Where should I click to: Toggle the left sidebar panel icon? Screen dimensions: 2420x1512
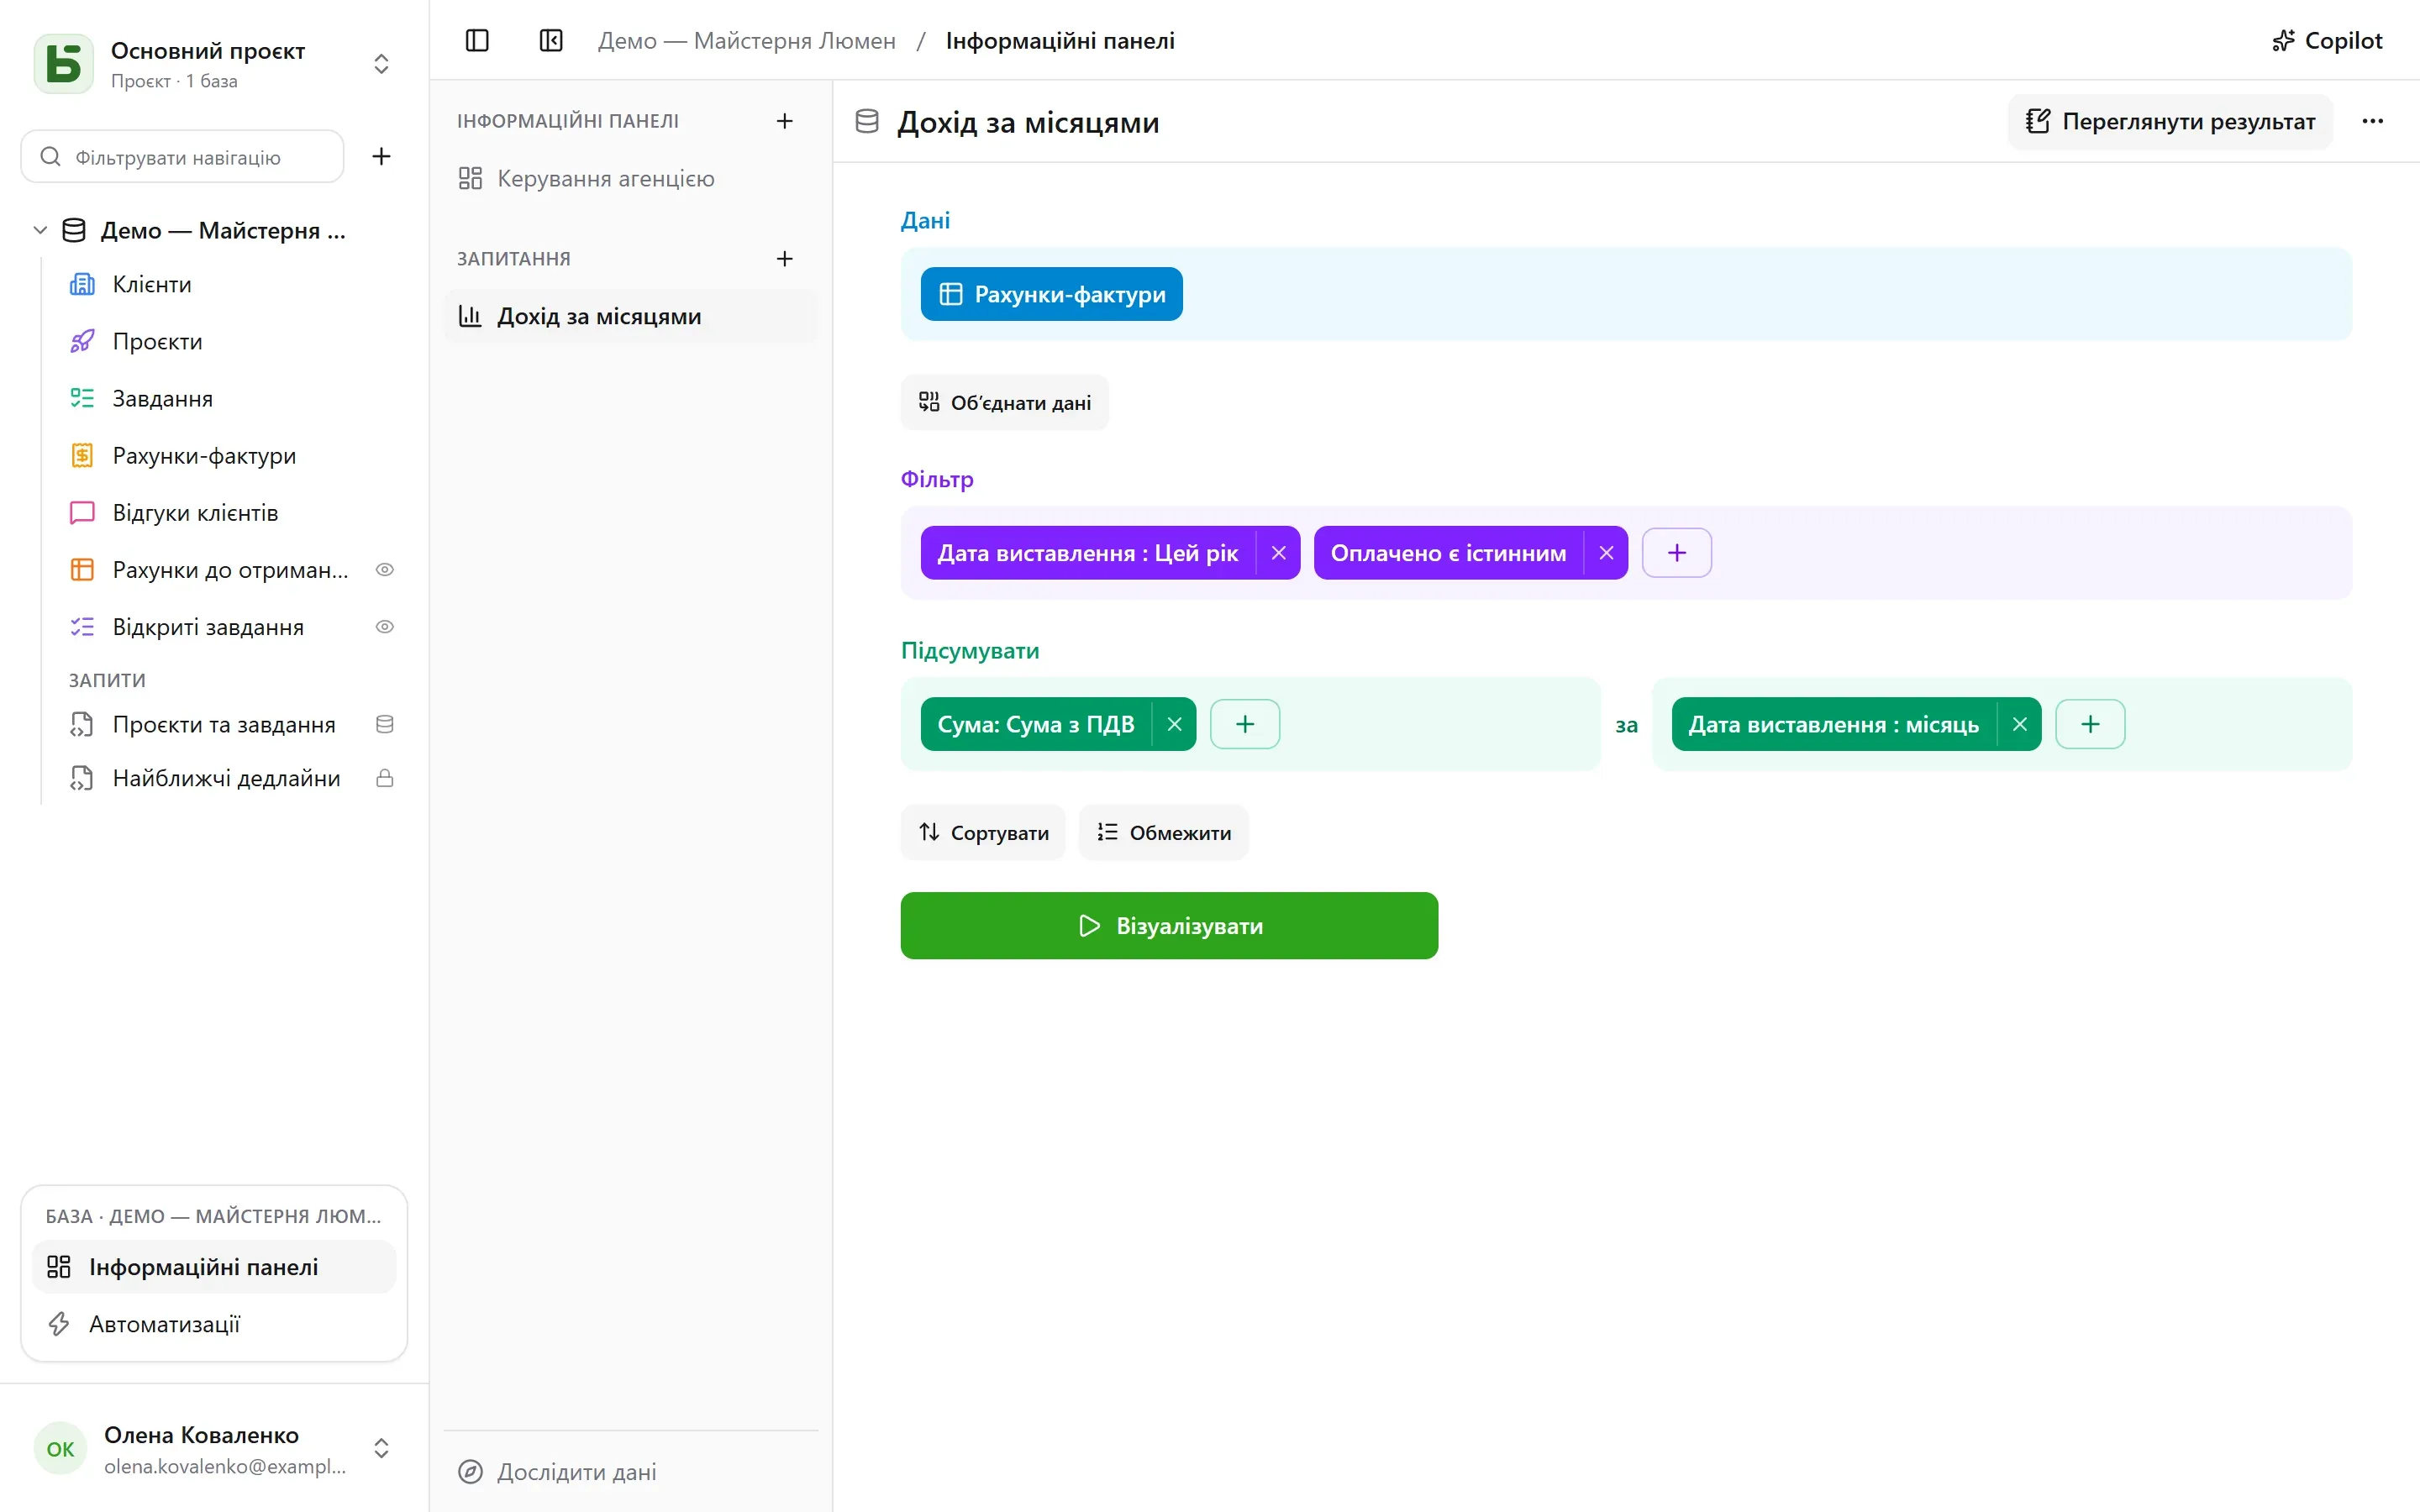477,40
